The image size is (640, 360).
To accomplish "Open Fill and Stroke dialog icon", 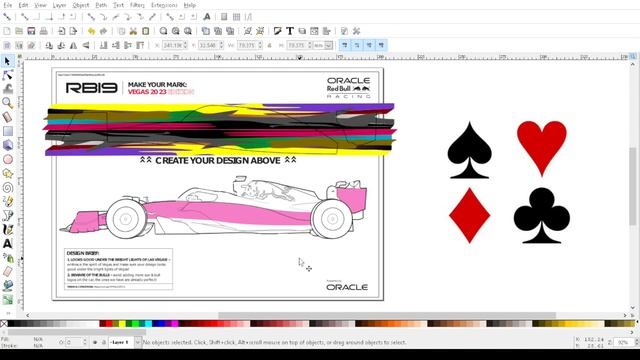I will [278, 31].
